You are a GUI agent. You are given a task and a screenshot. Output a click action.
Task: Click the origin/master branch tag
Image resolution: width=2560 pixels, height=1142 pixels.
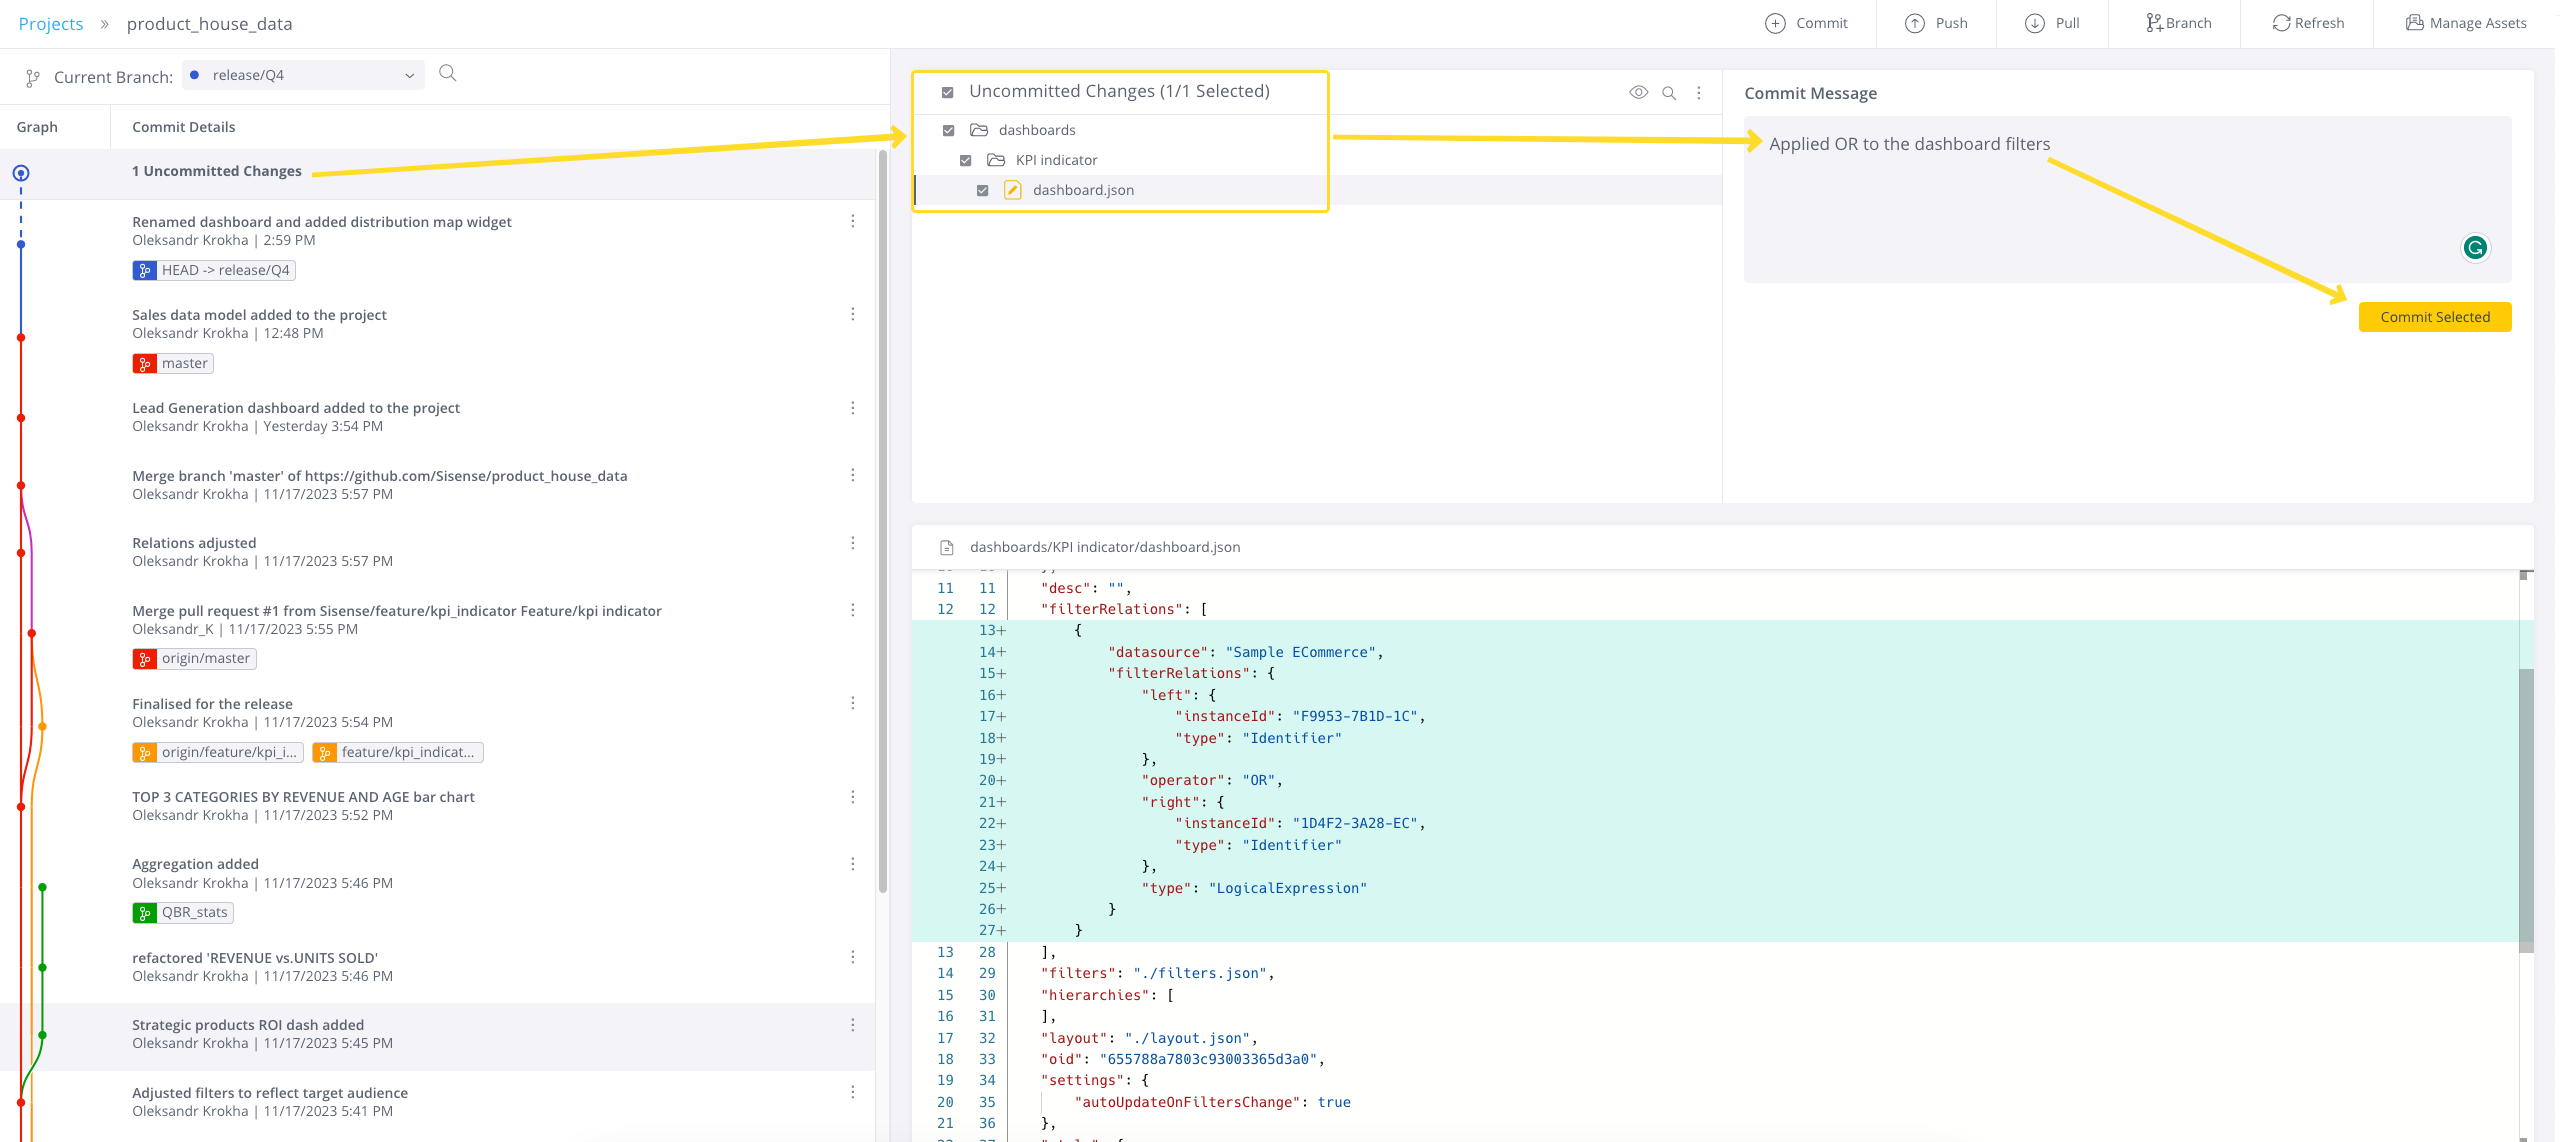click(194, 658)
